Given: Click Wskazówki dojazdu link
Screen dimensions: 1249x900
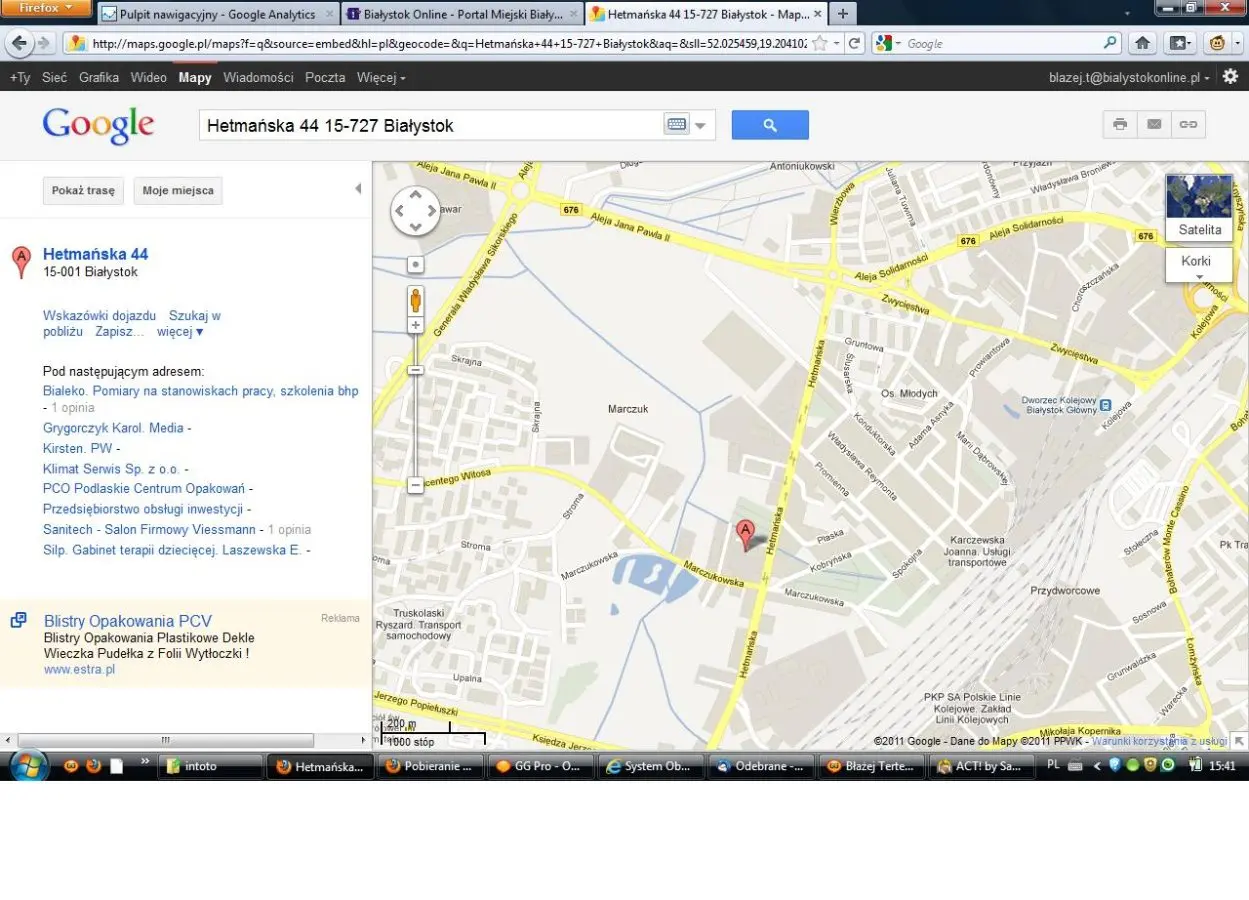Looking at the screenshot, I should tap(99, 315).
